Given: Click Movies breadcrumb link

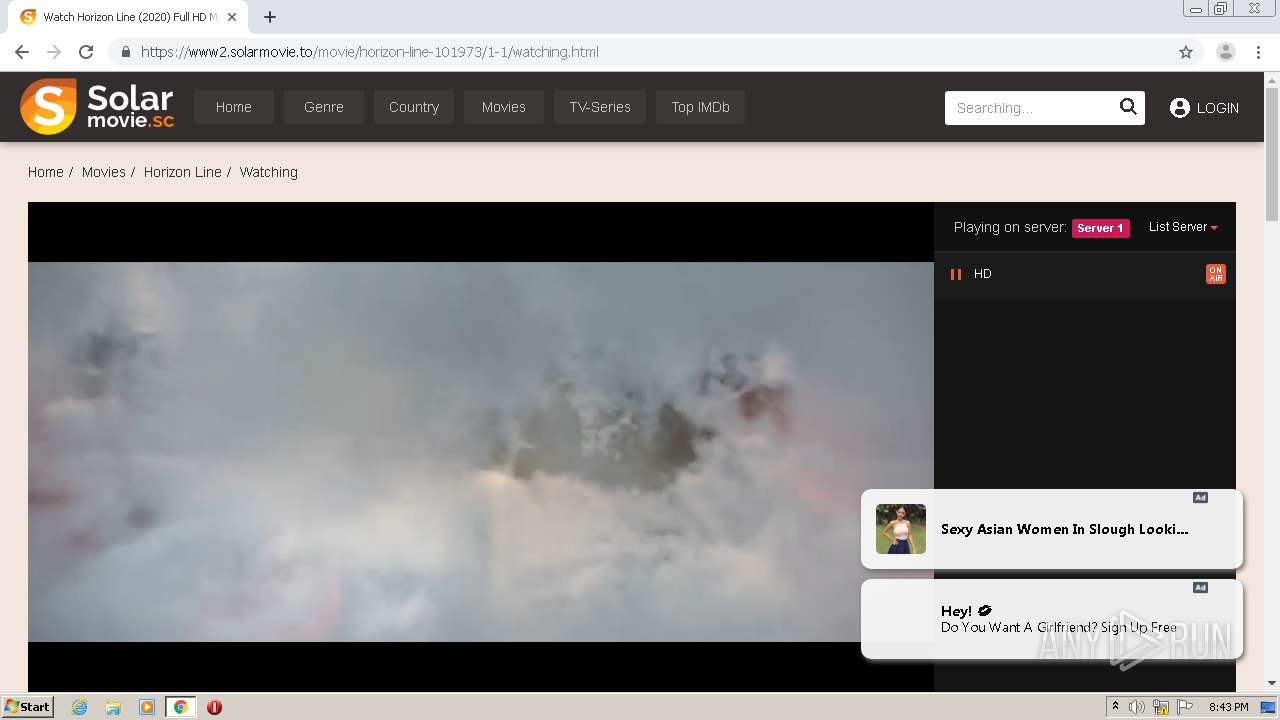Looking at the screenshot, I should (x=104, y=172).
